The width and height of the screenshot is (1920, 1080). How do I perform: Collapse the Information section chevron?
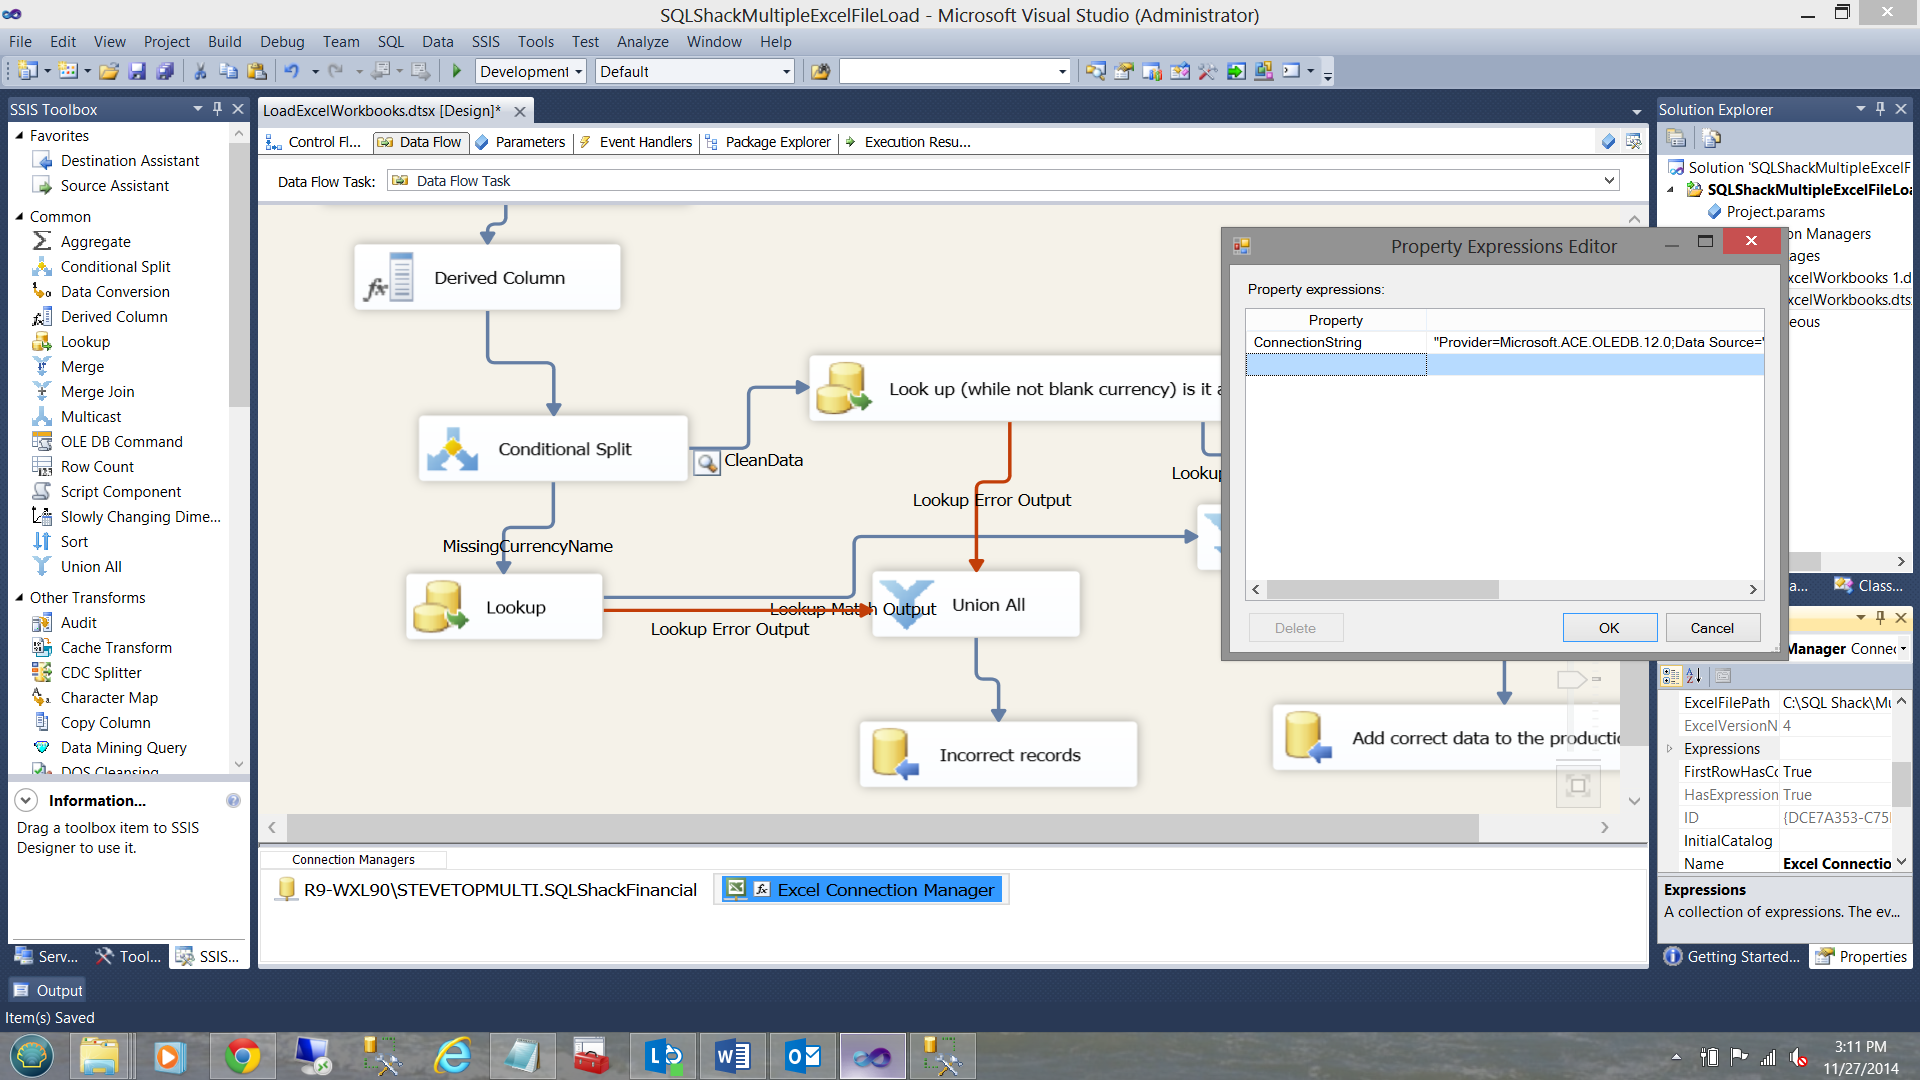click(x=27, y=800)
